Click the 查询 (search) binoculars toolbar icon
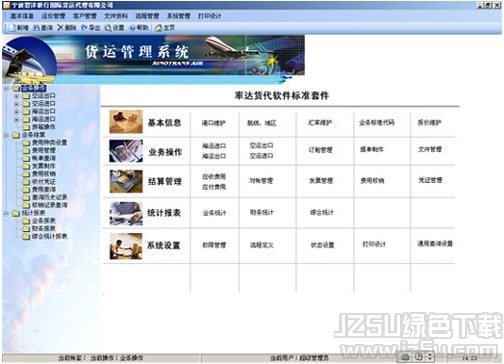 tap(36, 28)
